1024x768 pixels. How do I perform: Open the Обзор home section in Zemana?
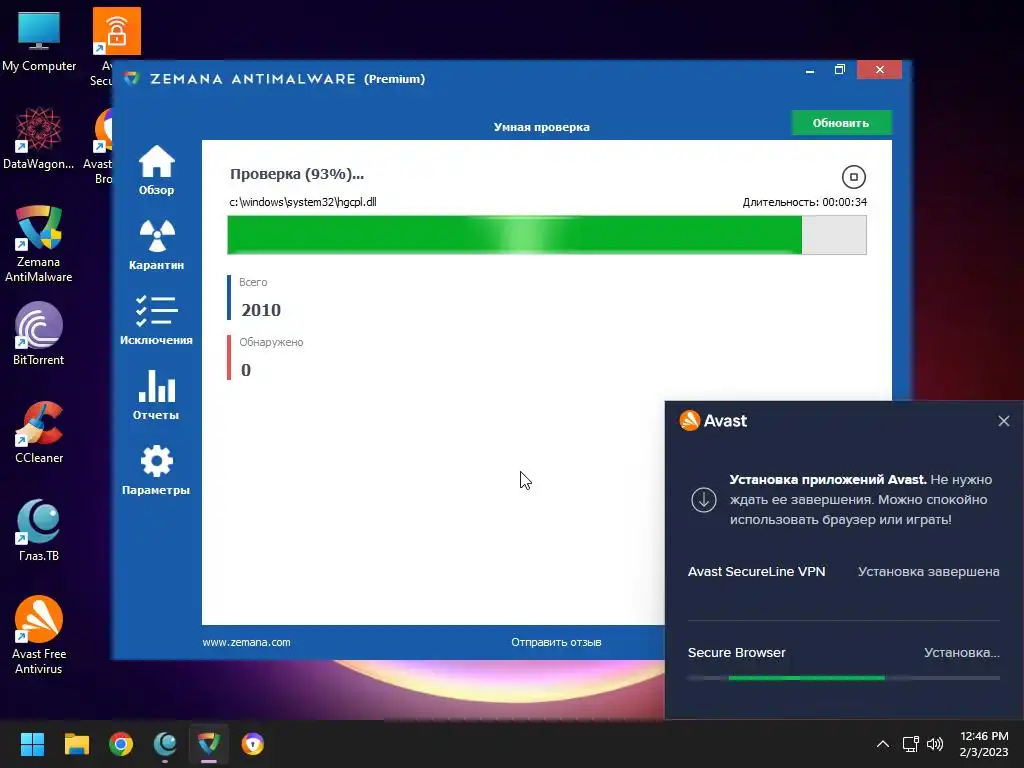tap(156, 170)
